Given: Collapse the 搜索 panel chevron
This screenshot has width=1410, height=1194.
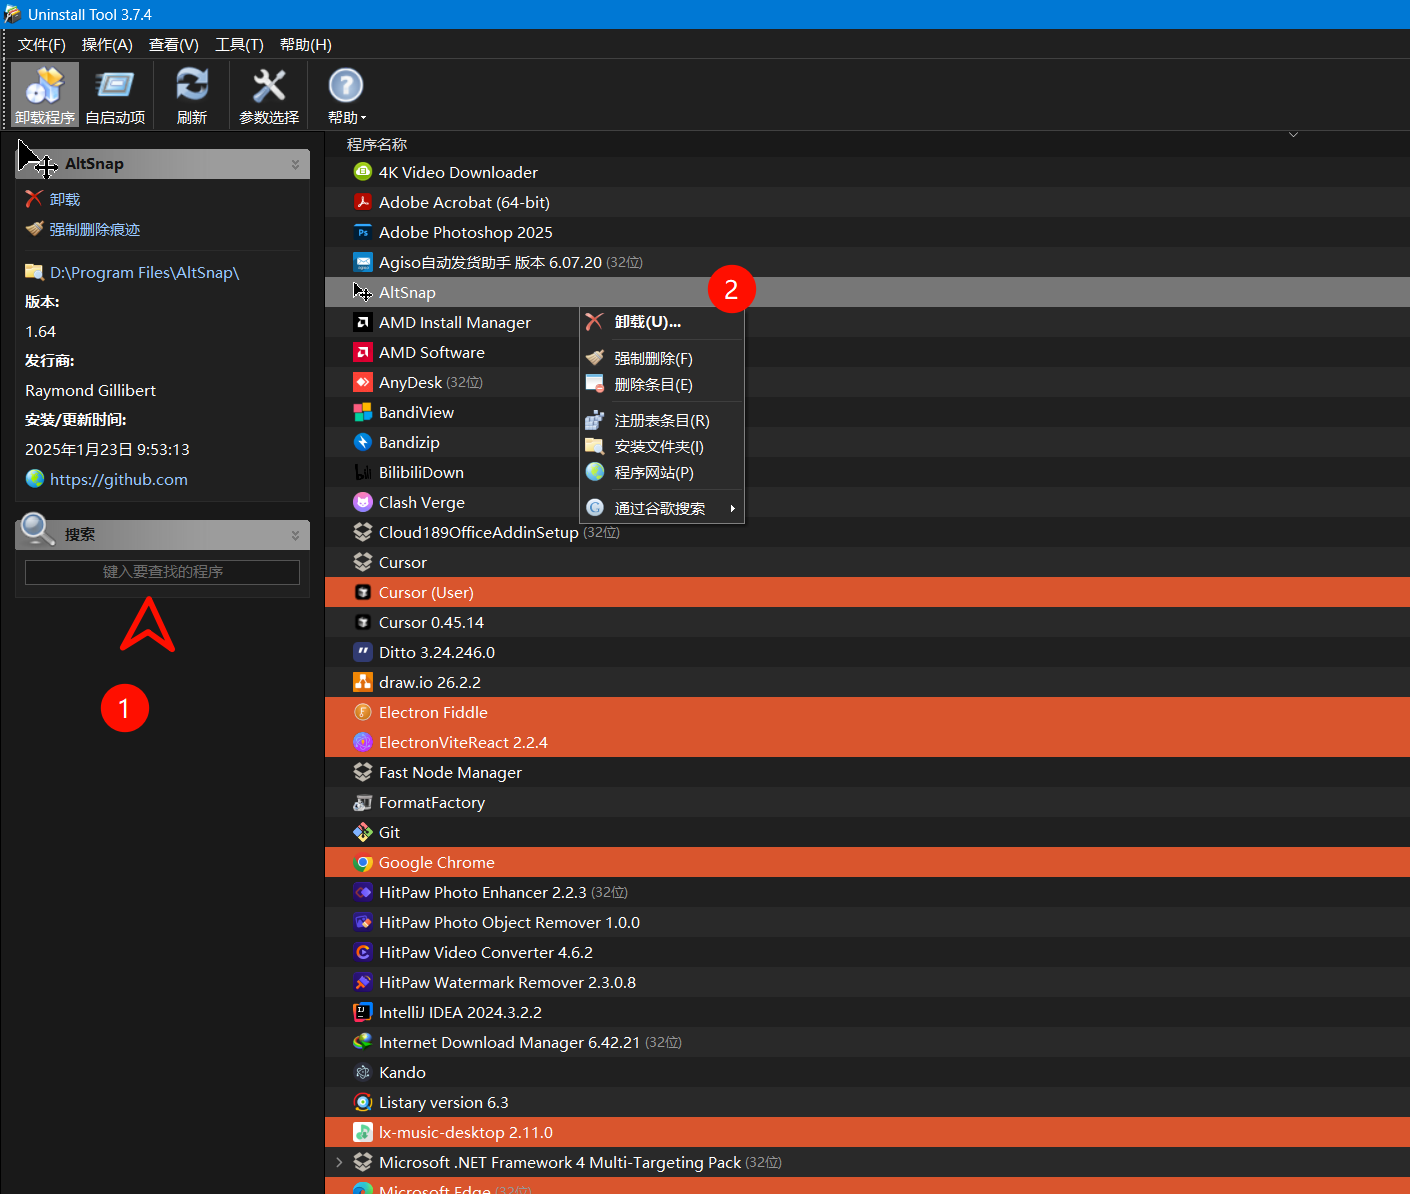Looking at the screenshot, I should point(295,535).
